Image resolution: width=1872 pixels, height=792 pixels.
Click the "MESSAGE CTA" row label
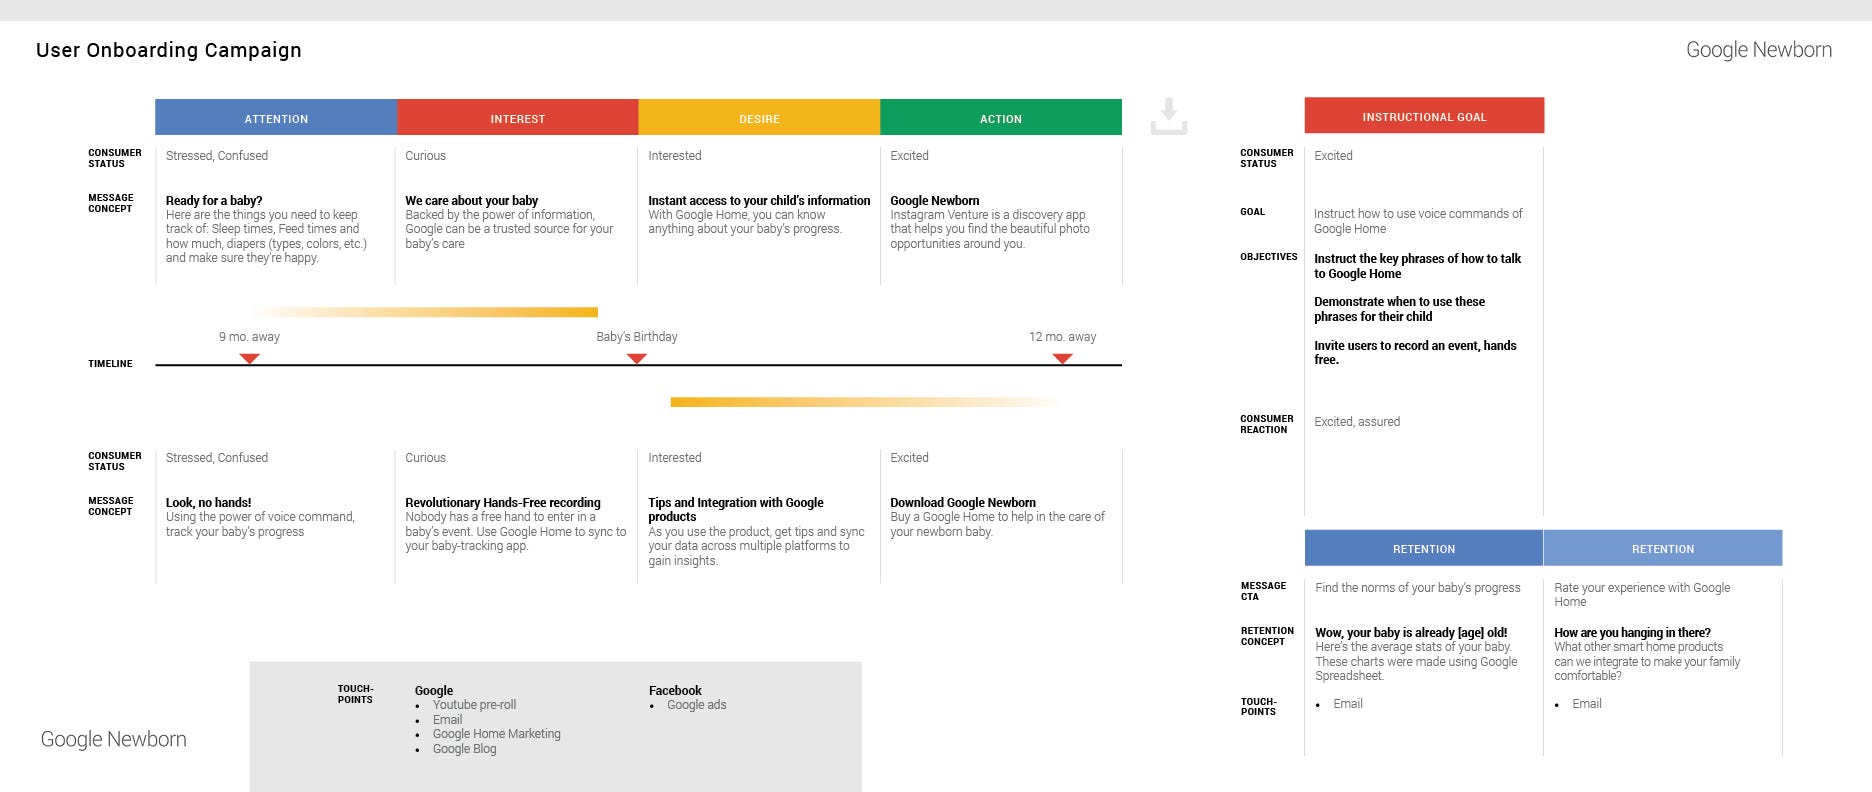point(1263,591)
